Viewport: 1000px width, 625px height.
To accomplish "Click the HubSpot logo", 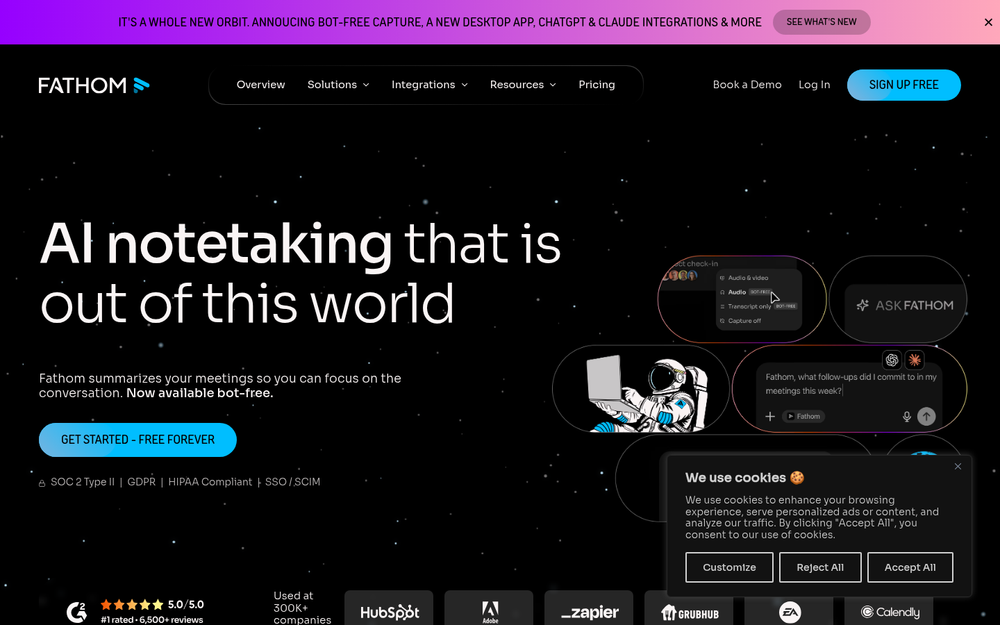I will click(389, 612).
